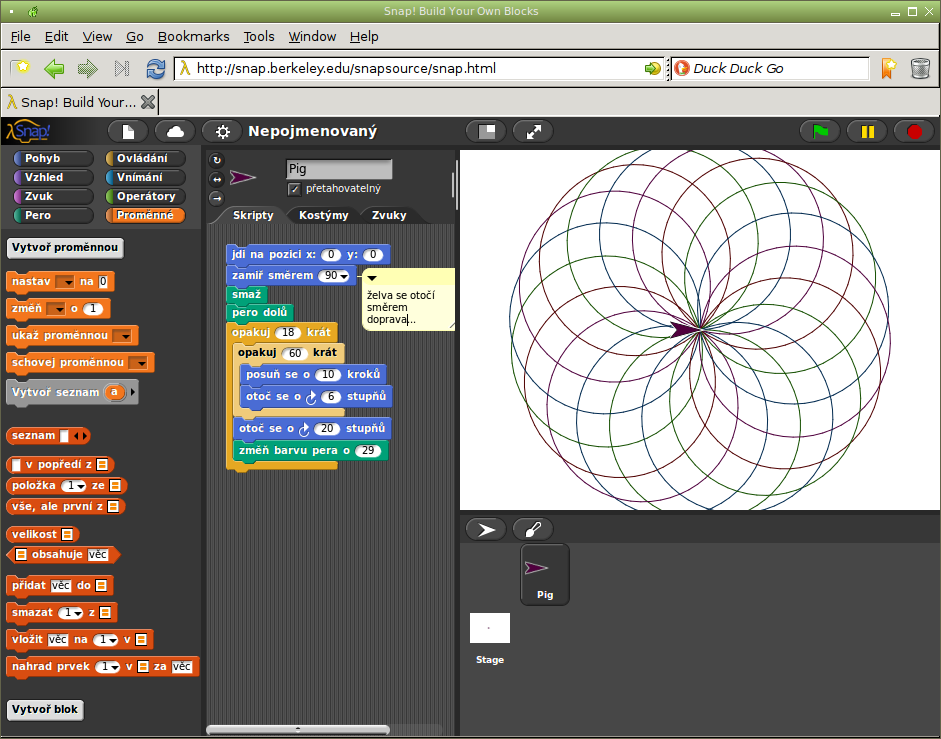Open the Snap! settings gear menu
The image size is (941, 739).
[x=222, y=132]
